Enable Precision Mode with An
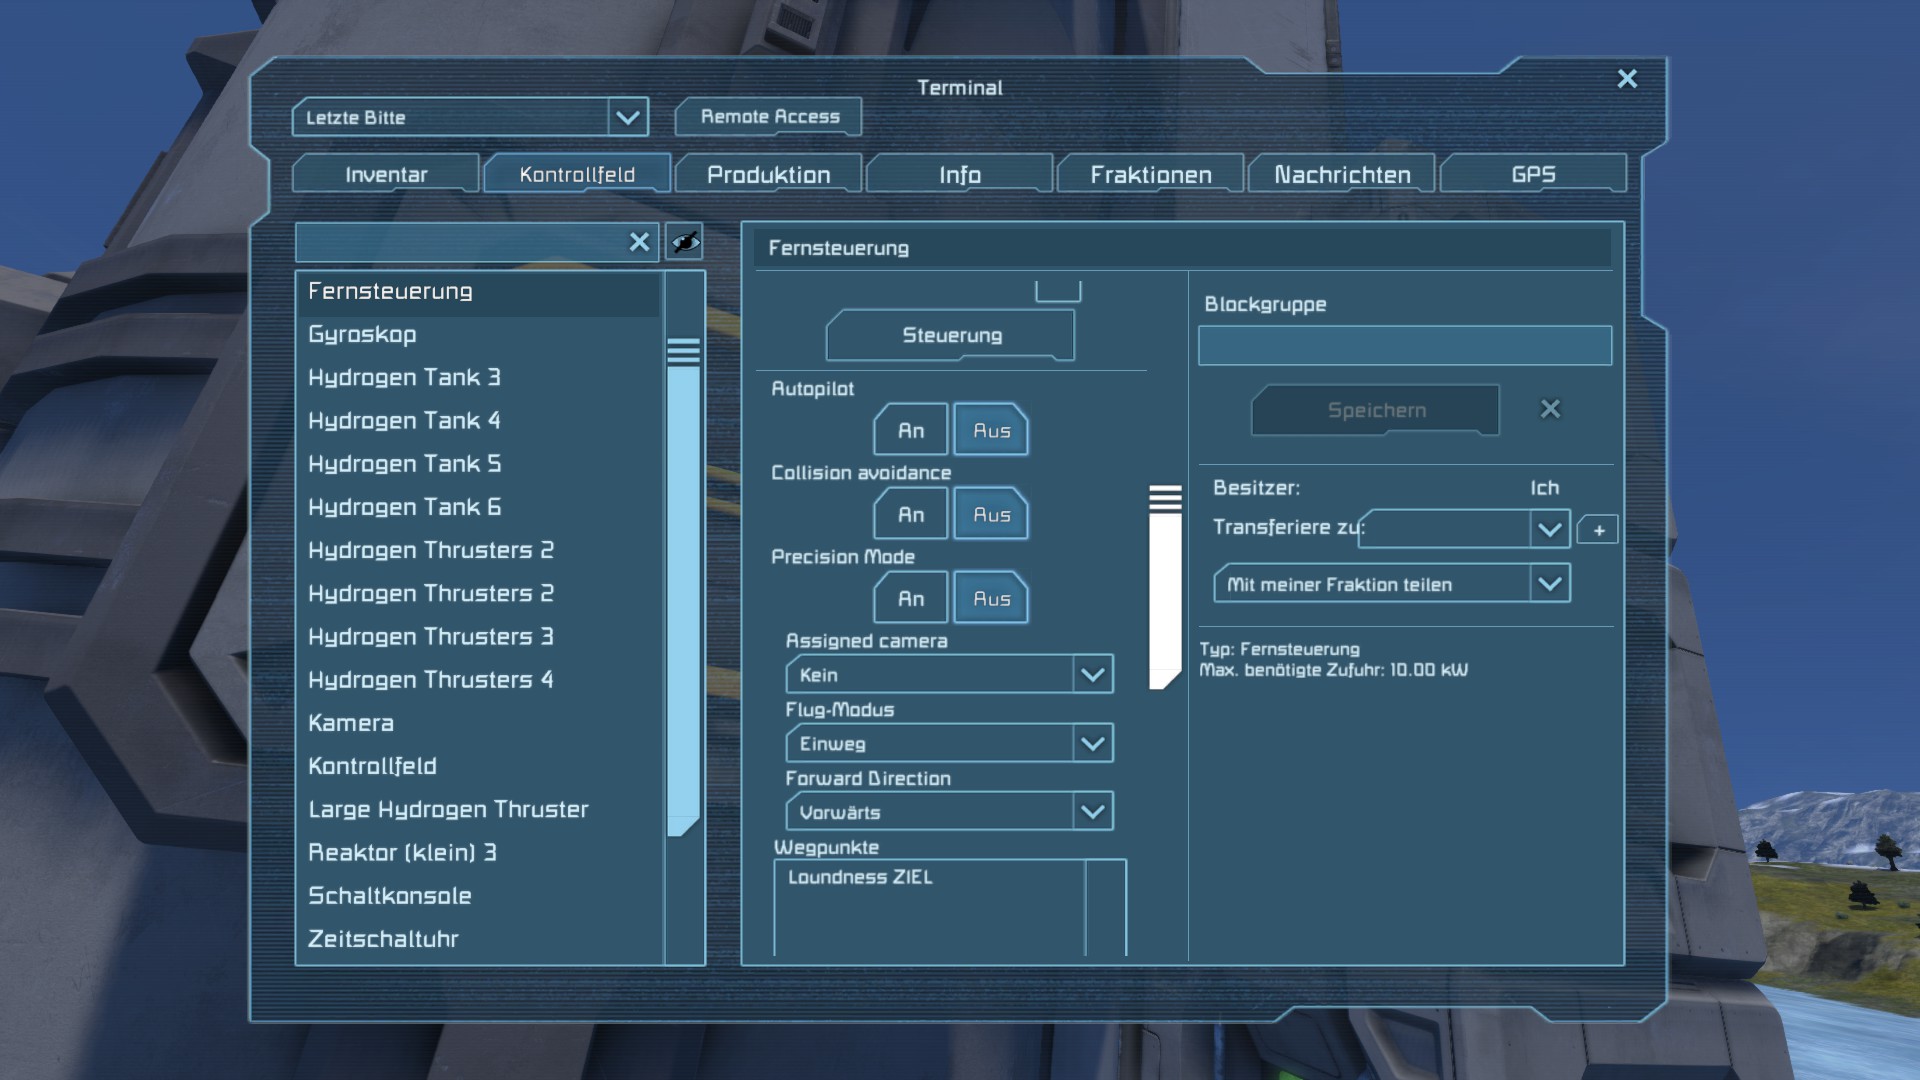 tap(910, 598)
